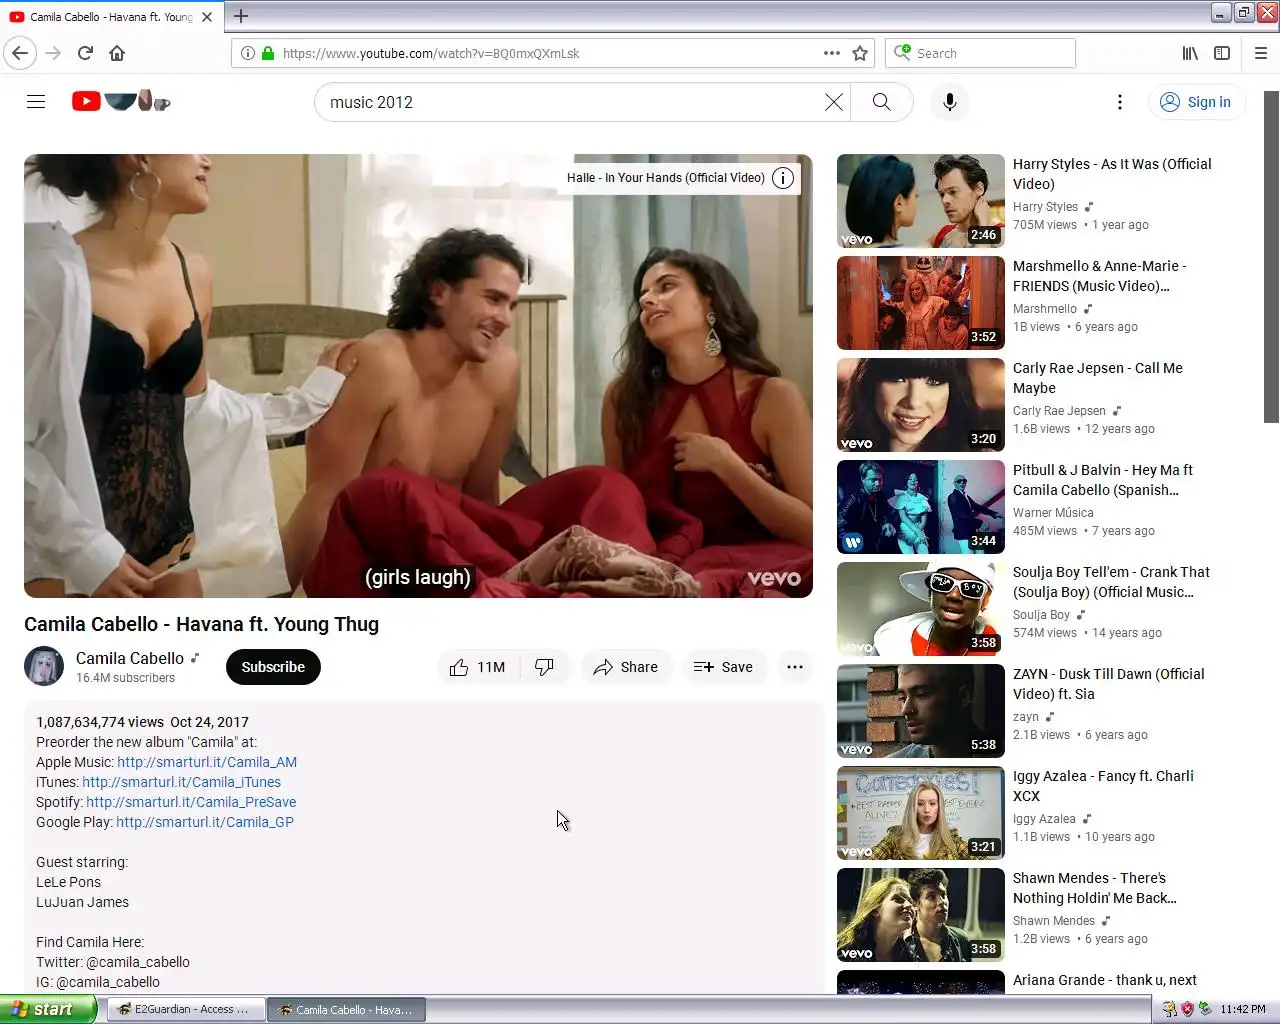Play ZAYN Dusk Till Dawn thumbnail
The width and height of the screenshot is (1280, 1024).
pos(921,711)
